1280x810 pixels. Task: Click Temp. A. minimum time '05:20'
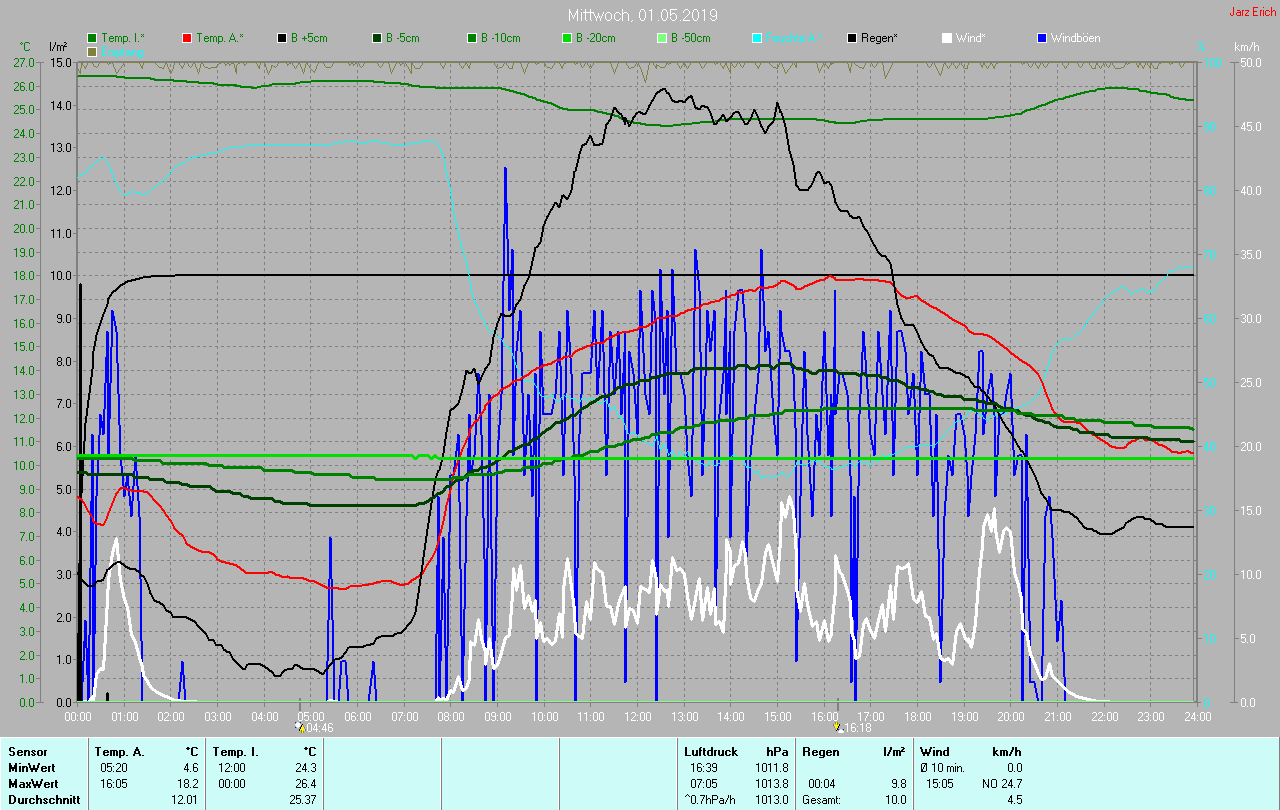pos(114,768)
